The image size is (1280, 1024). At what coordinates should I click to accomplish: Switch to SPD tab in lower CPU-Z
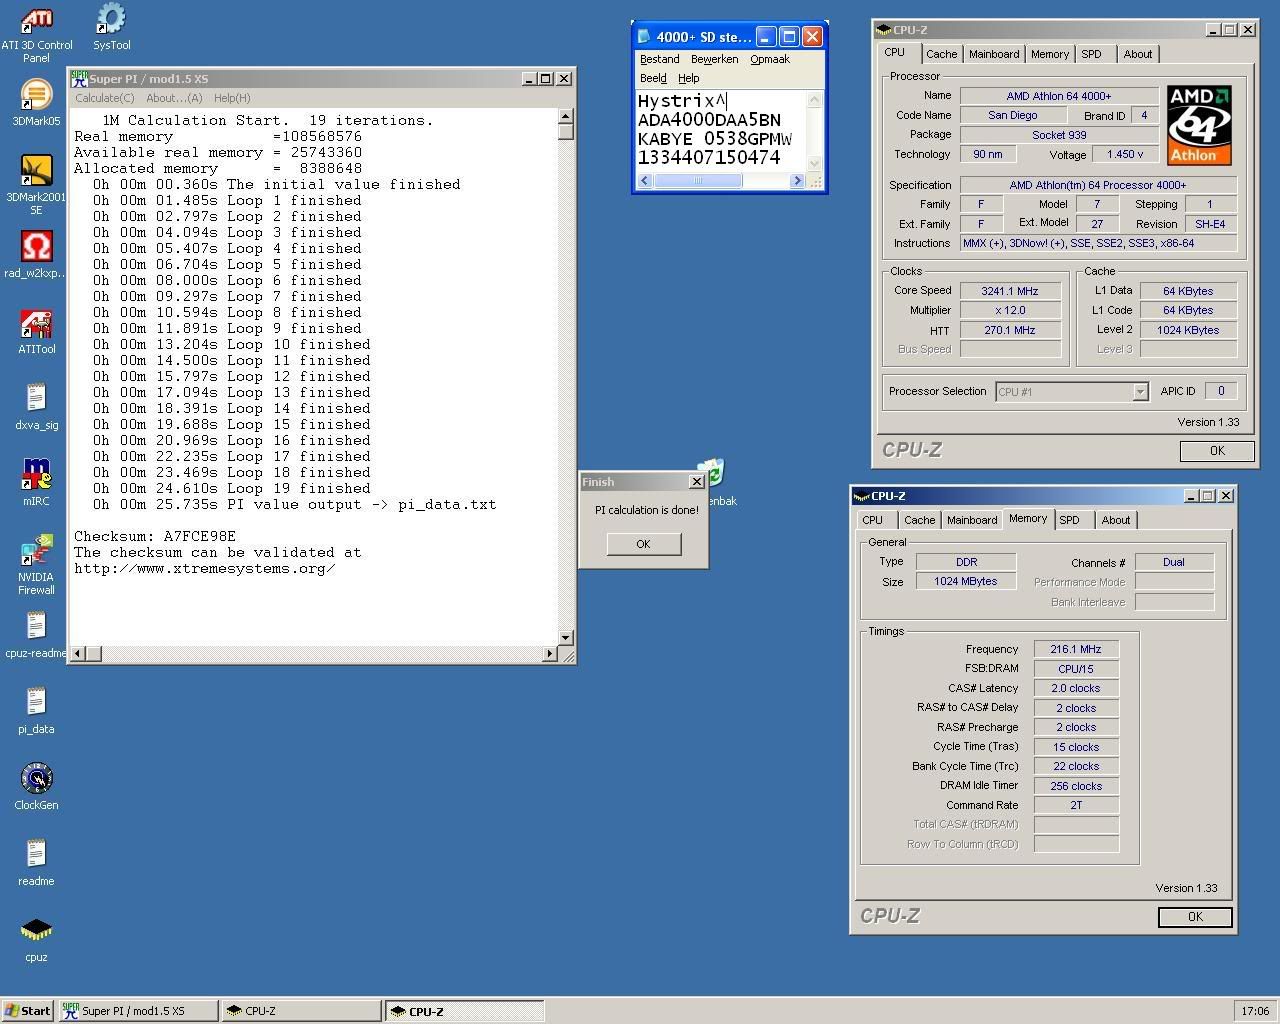[x=1070, y=520]
